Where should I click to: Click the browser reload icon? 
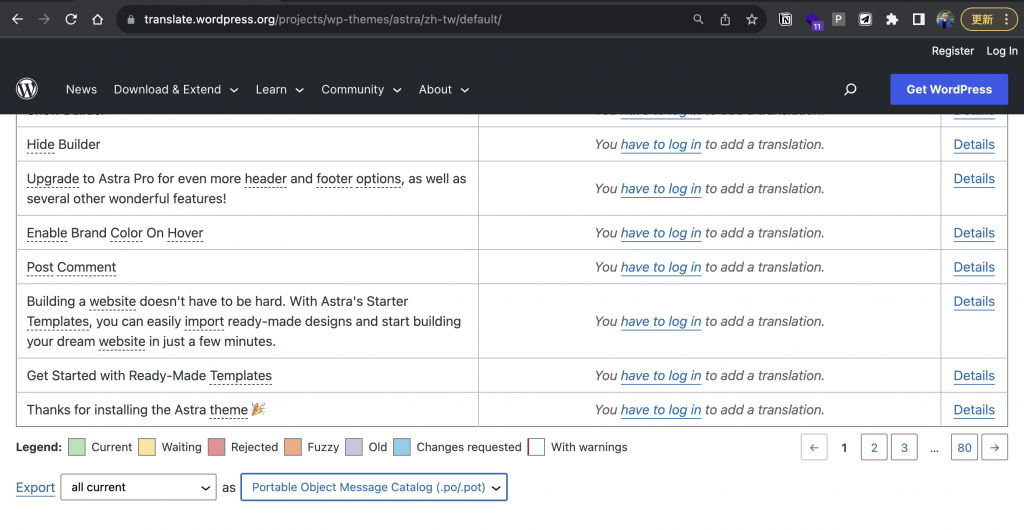[x=71, y=19]
